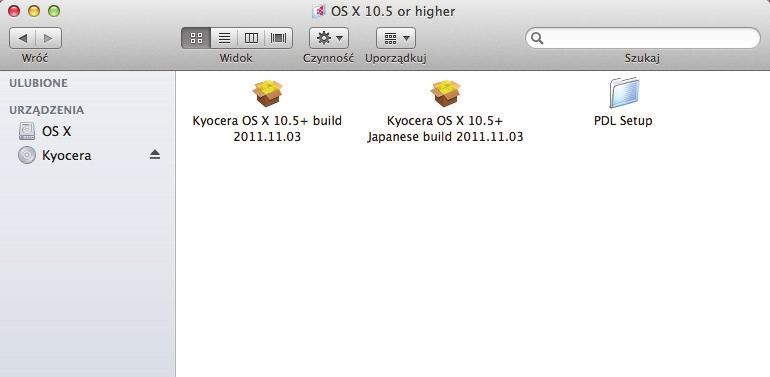Switch to list view
The width and height of the screenshot is (770, 377).
pos(224,38)
